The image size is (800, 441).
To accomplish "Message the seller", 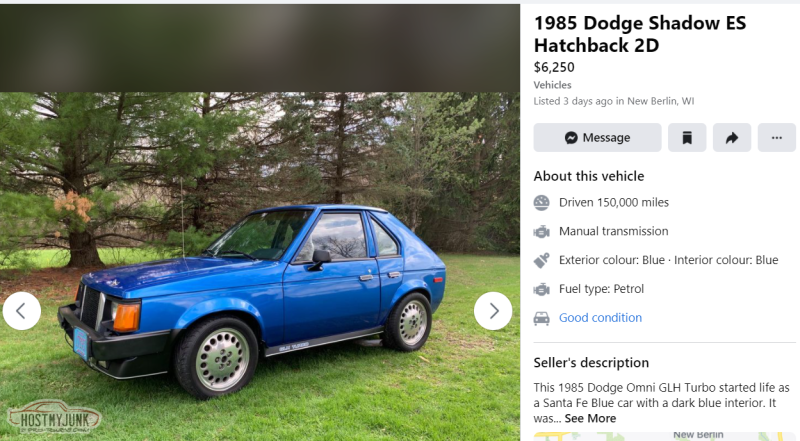I will click(597, 137).
